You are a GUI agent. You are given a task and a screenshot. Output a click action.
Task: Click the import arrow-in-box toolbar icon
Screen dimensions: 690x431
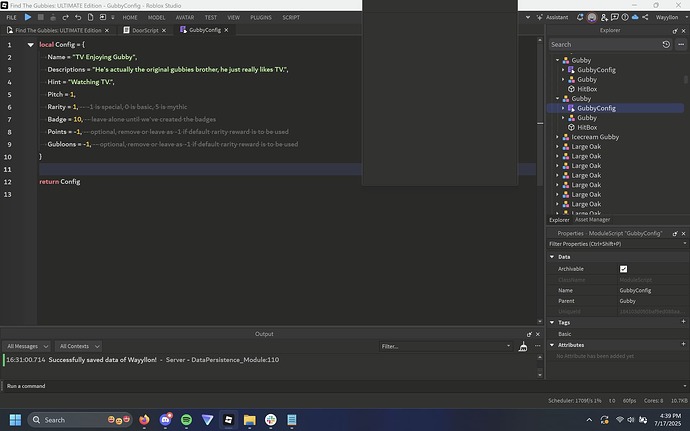pos(103,17)
